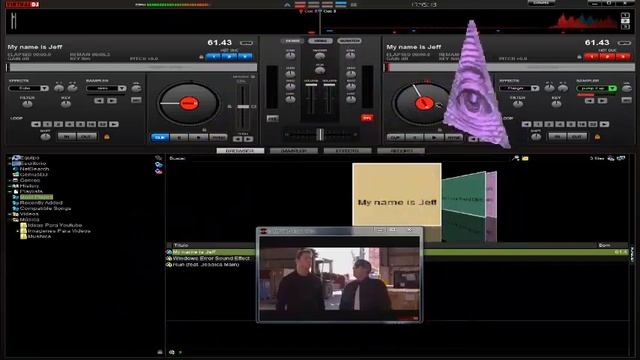Double loop length on left deck
640x360 pixels.
coord(114,124)
